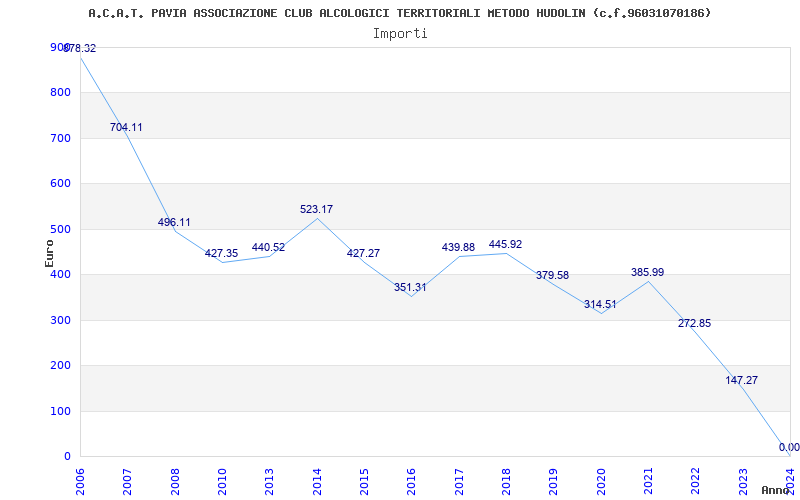The width and height of the screenshot is (800, 500).
Task: Click x-axis year 2016
Action: (x=412, y=482)
